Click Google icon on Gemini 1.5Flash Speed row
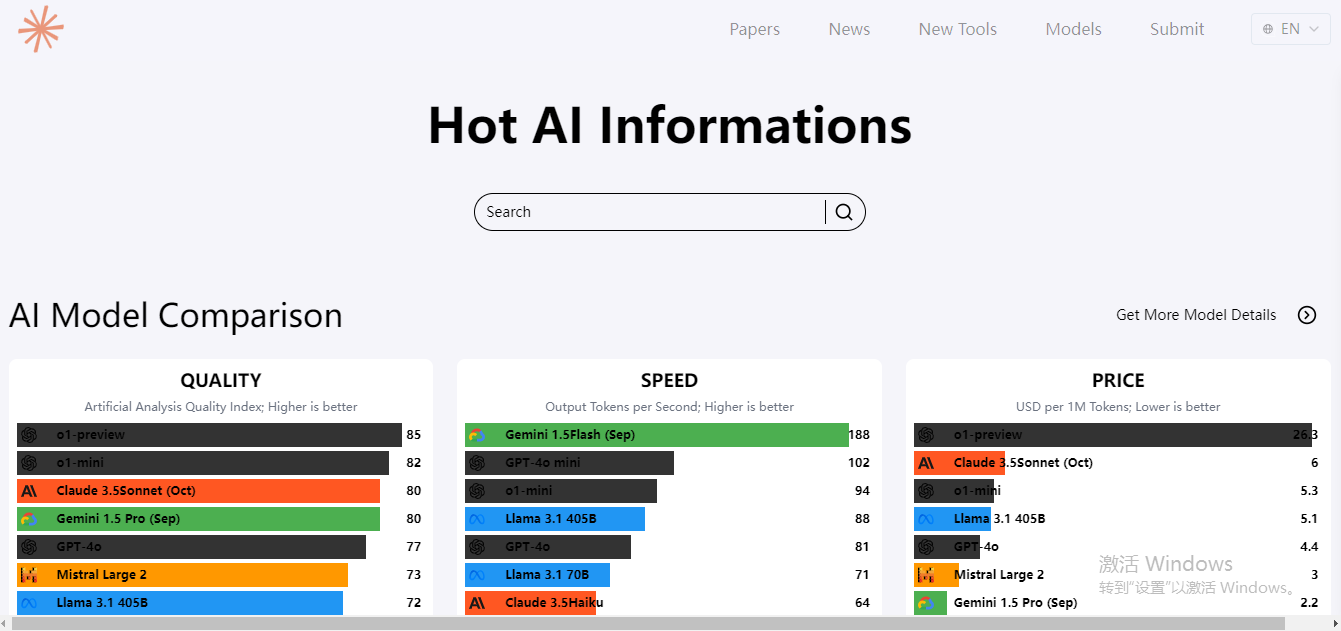This screenshot has width=1341, height=631. (x=477, y=435)
